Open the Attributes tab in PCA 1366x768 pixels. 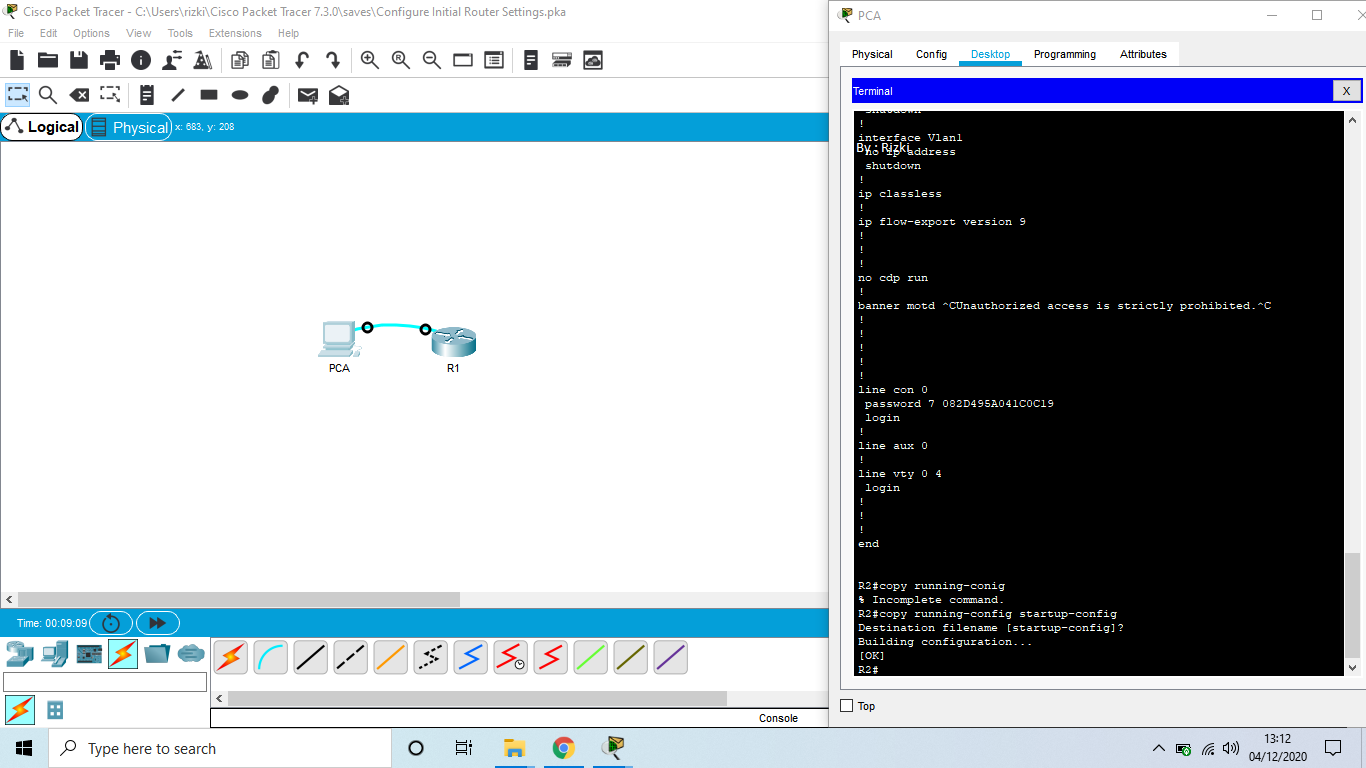1143,54
